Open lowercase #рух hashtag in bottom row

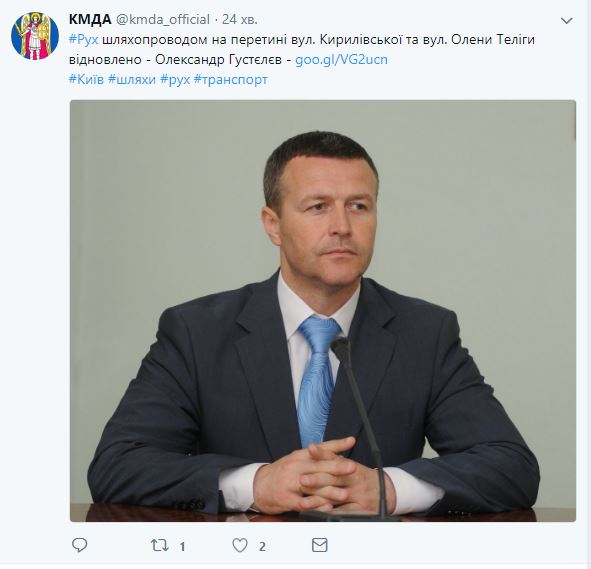(175, 80)
